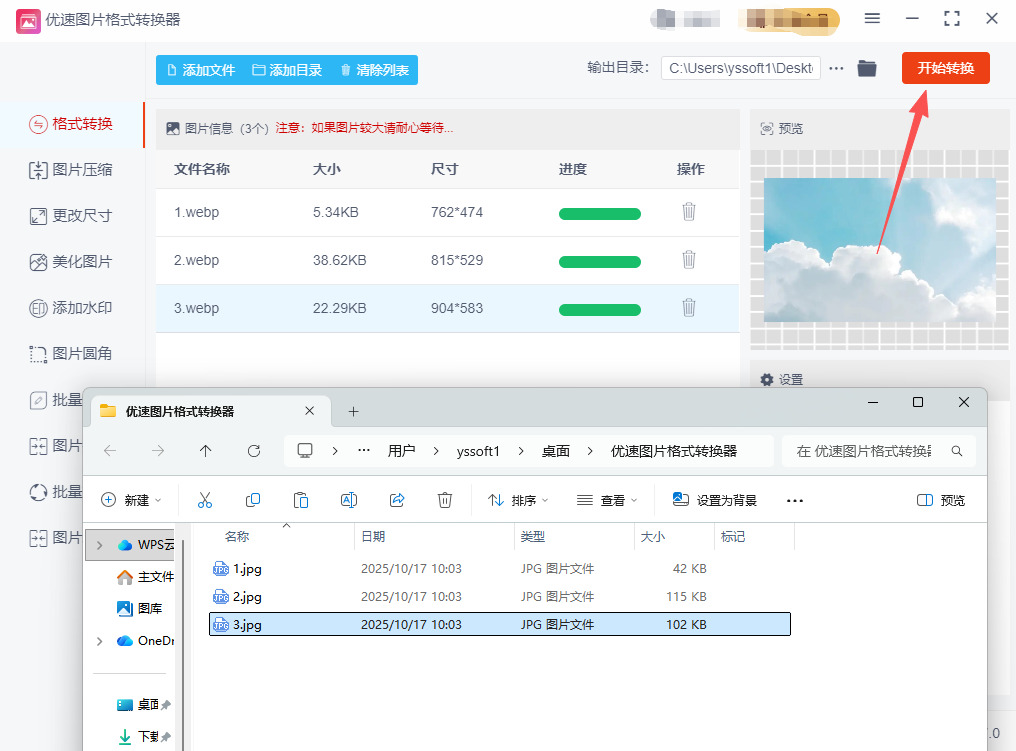Image resolution: width=1016 pixels, height=751 pixels.
Task: Open the output directory folder icon
Action: [x=866, y=69]
